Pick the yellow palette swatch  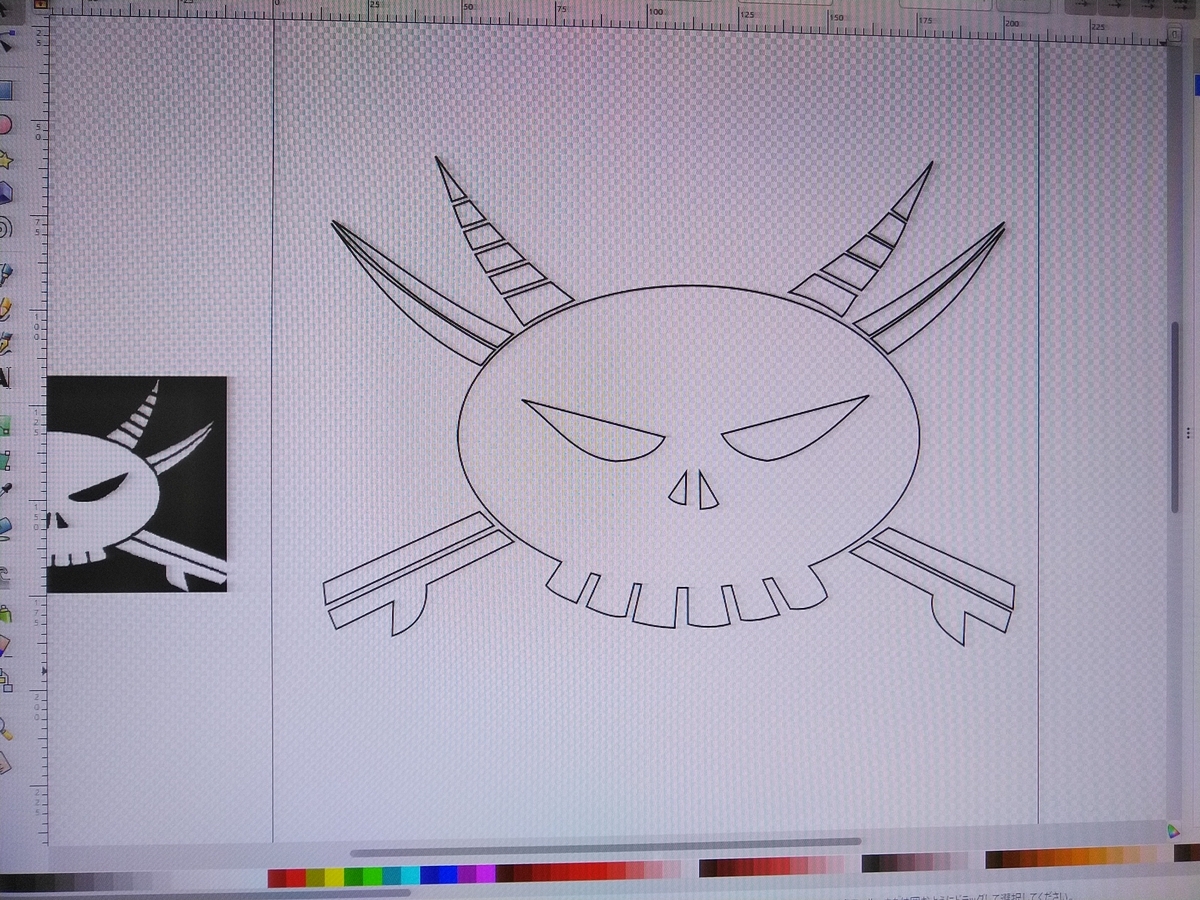(334, 877)
